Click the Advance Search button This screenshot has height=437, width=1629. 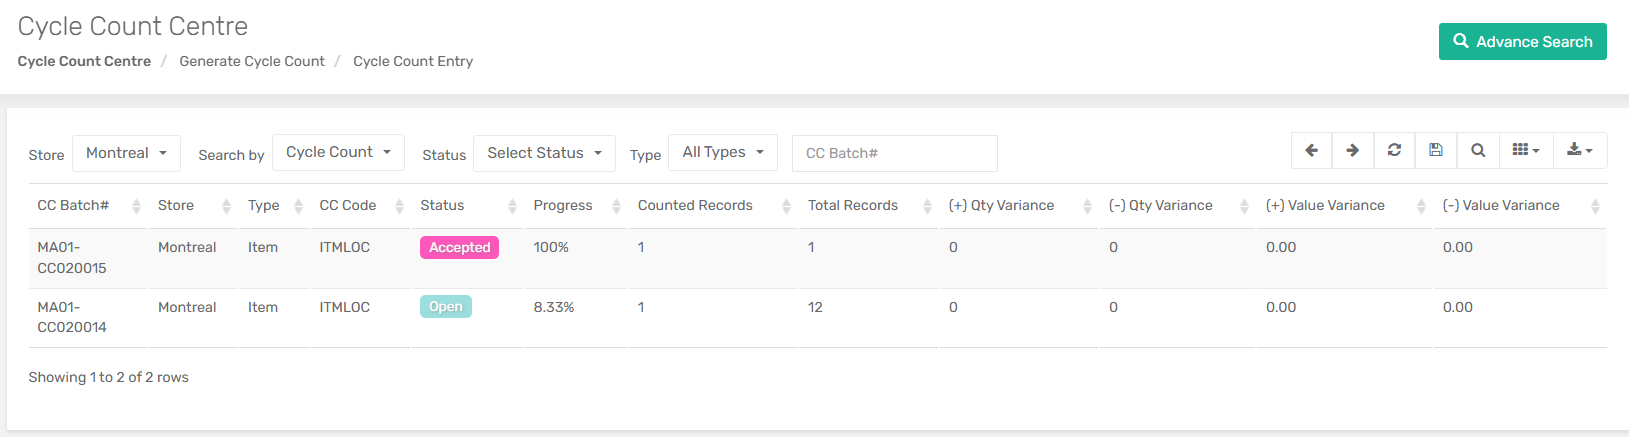(1523, 42)
